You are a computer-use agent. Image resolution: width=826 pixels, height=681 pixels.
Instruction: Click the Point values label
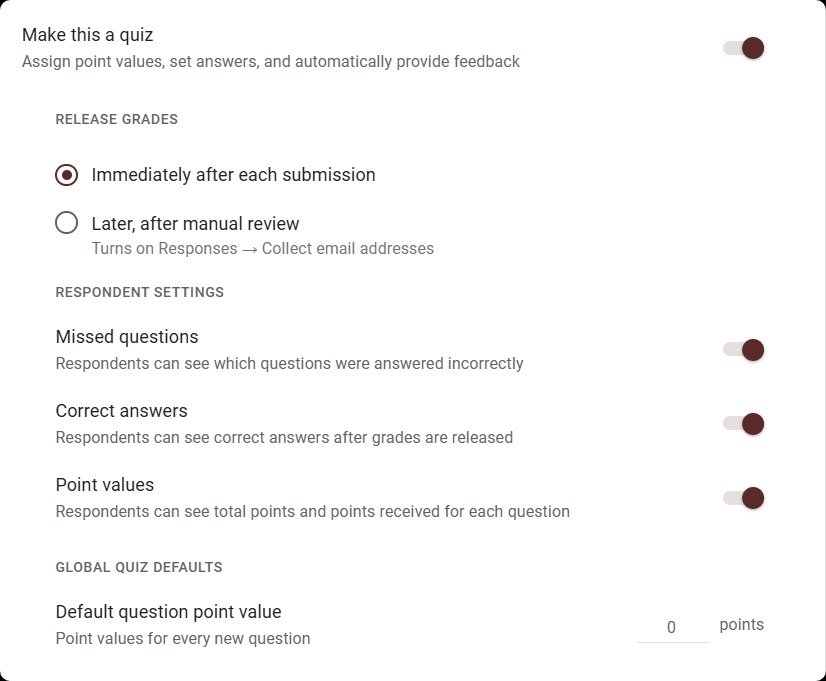[x=104, y=485]
